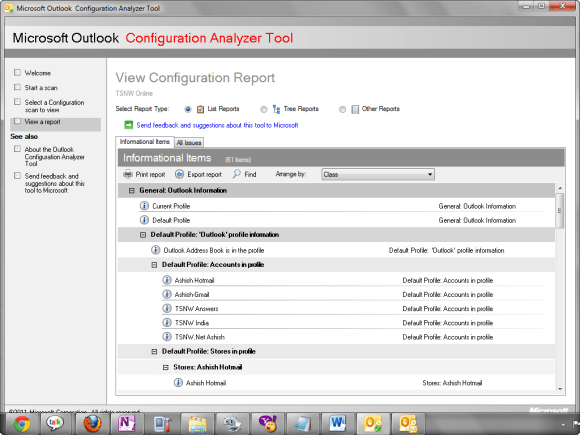Viewport: 580px width, 435px height.
Task: Click the report list scrollbar thumb
Action: coord(559,211)
